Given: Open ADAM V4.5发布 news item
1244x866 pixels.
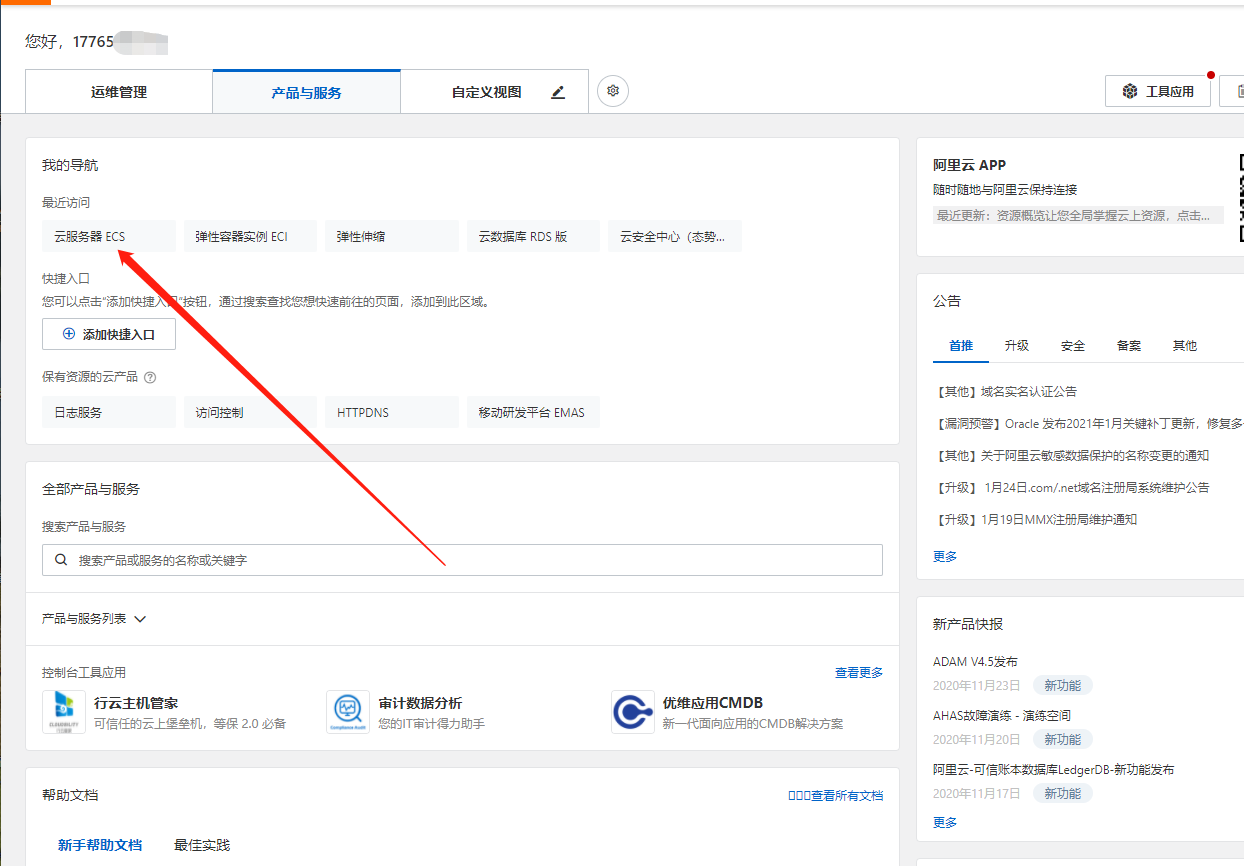Looking at the screenshot, I should [975, 662].
